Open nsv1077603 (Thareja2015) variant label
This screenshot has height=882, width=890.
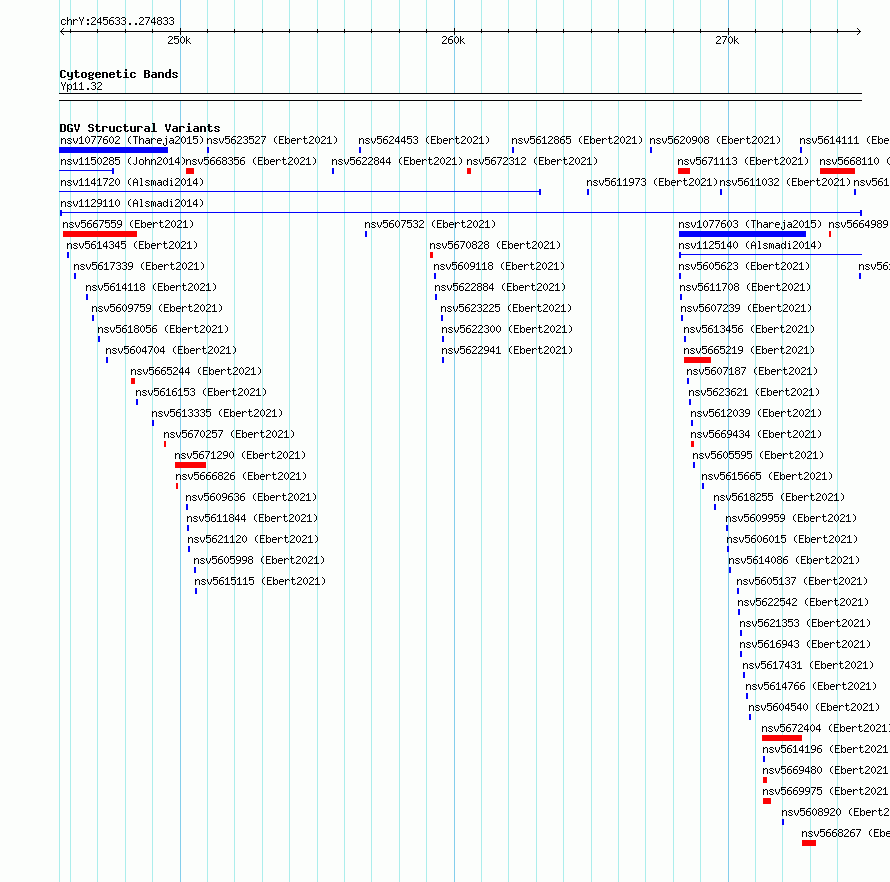click(x=750, y=224)
